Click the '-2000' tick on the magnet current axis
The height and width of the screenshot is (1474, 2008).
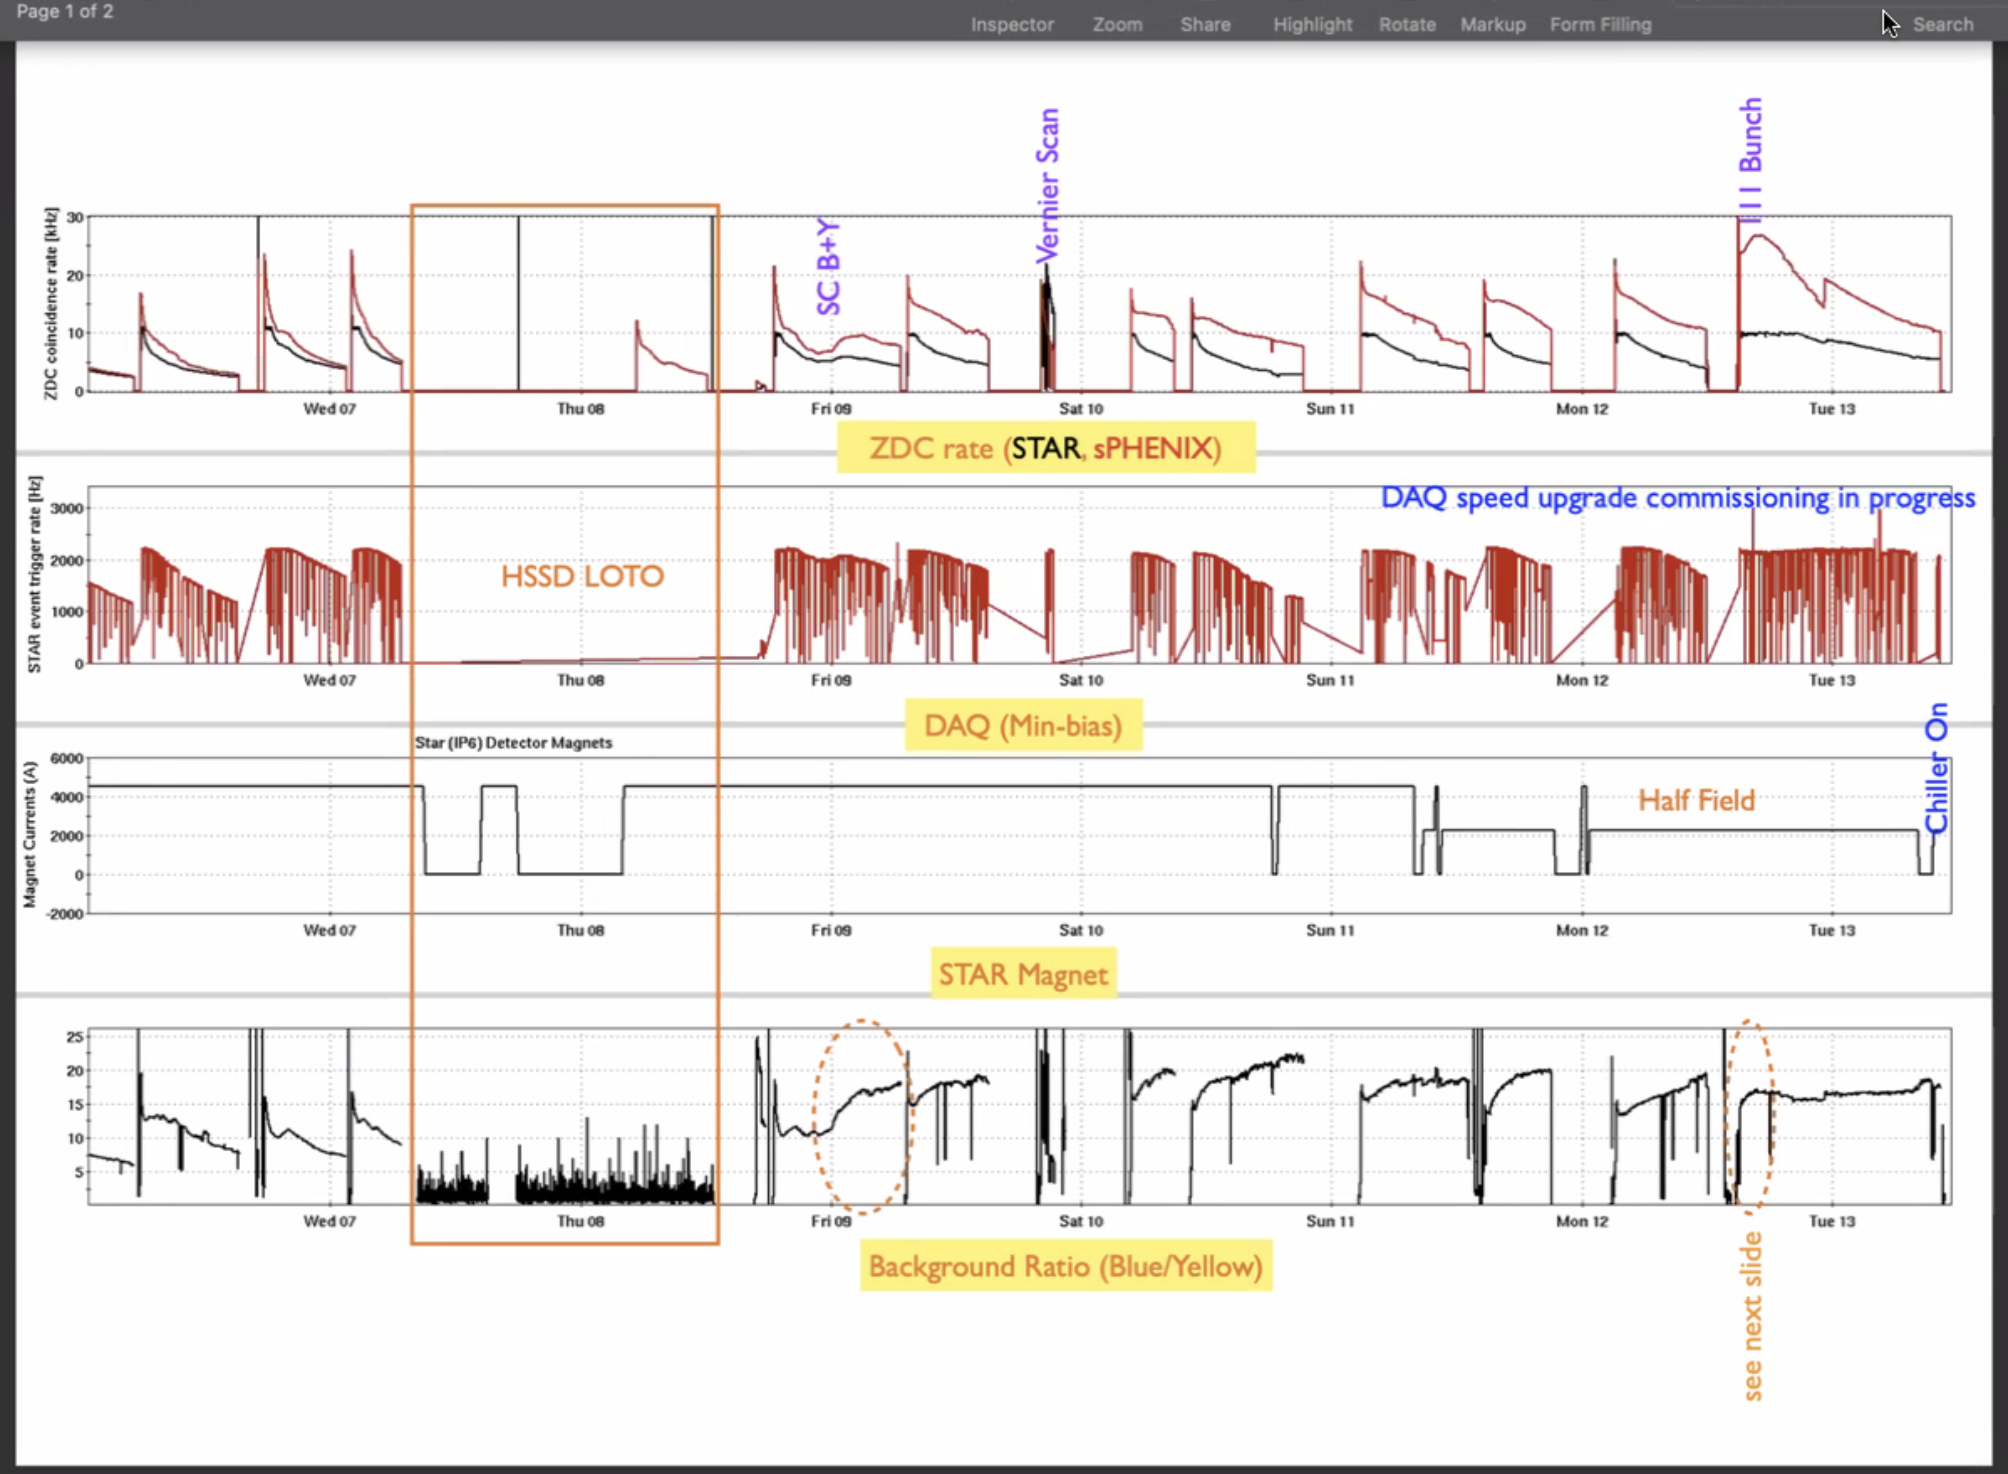[65, 914]
